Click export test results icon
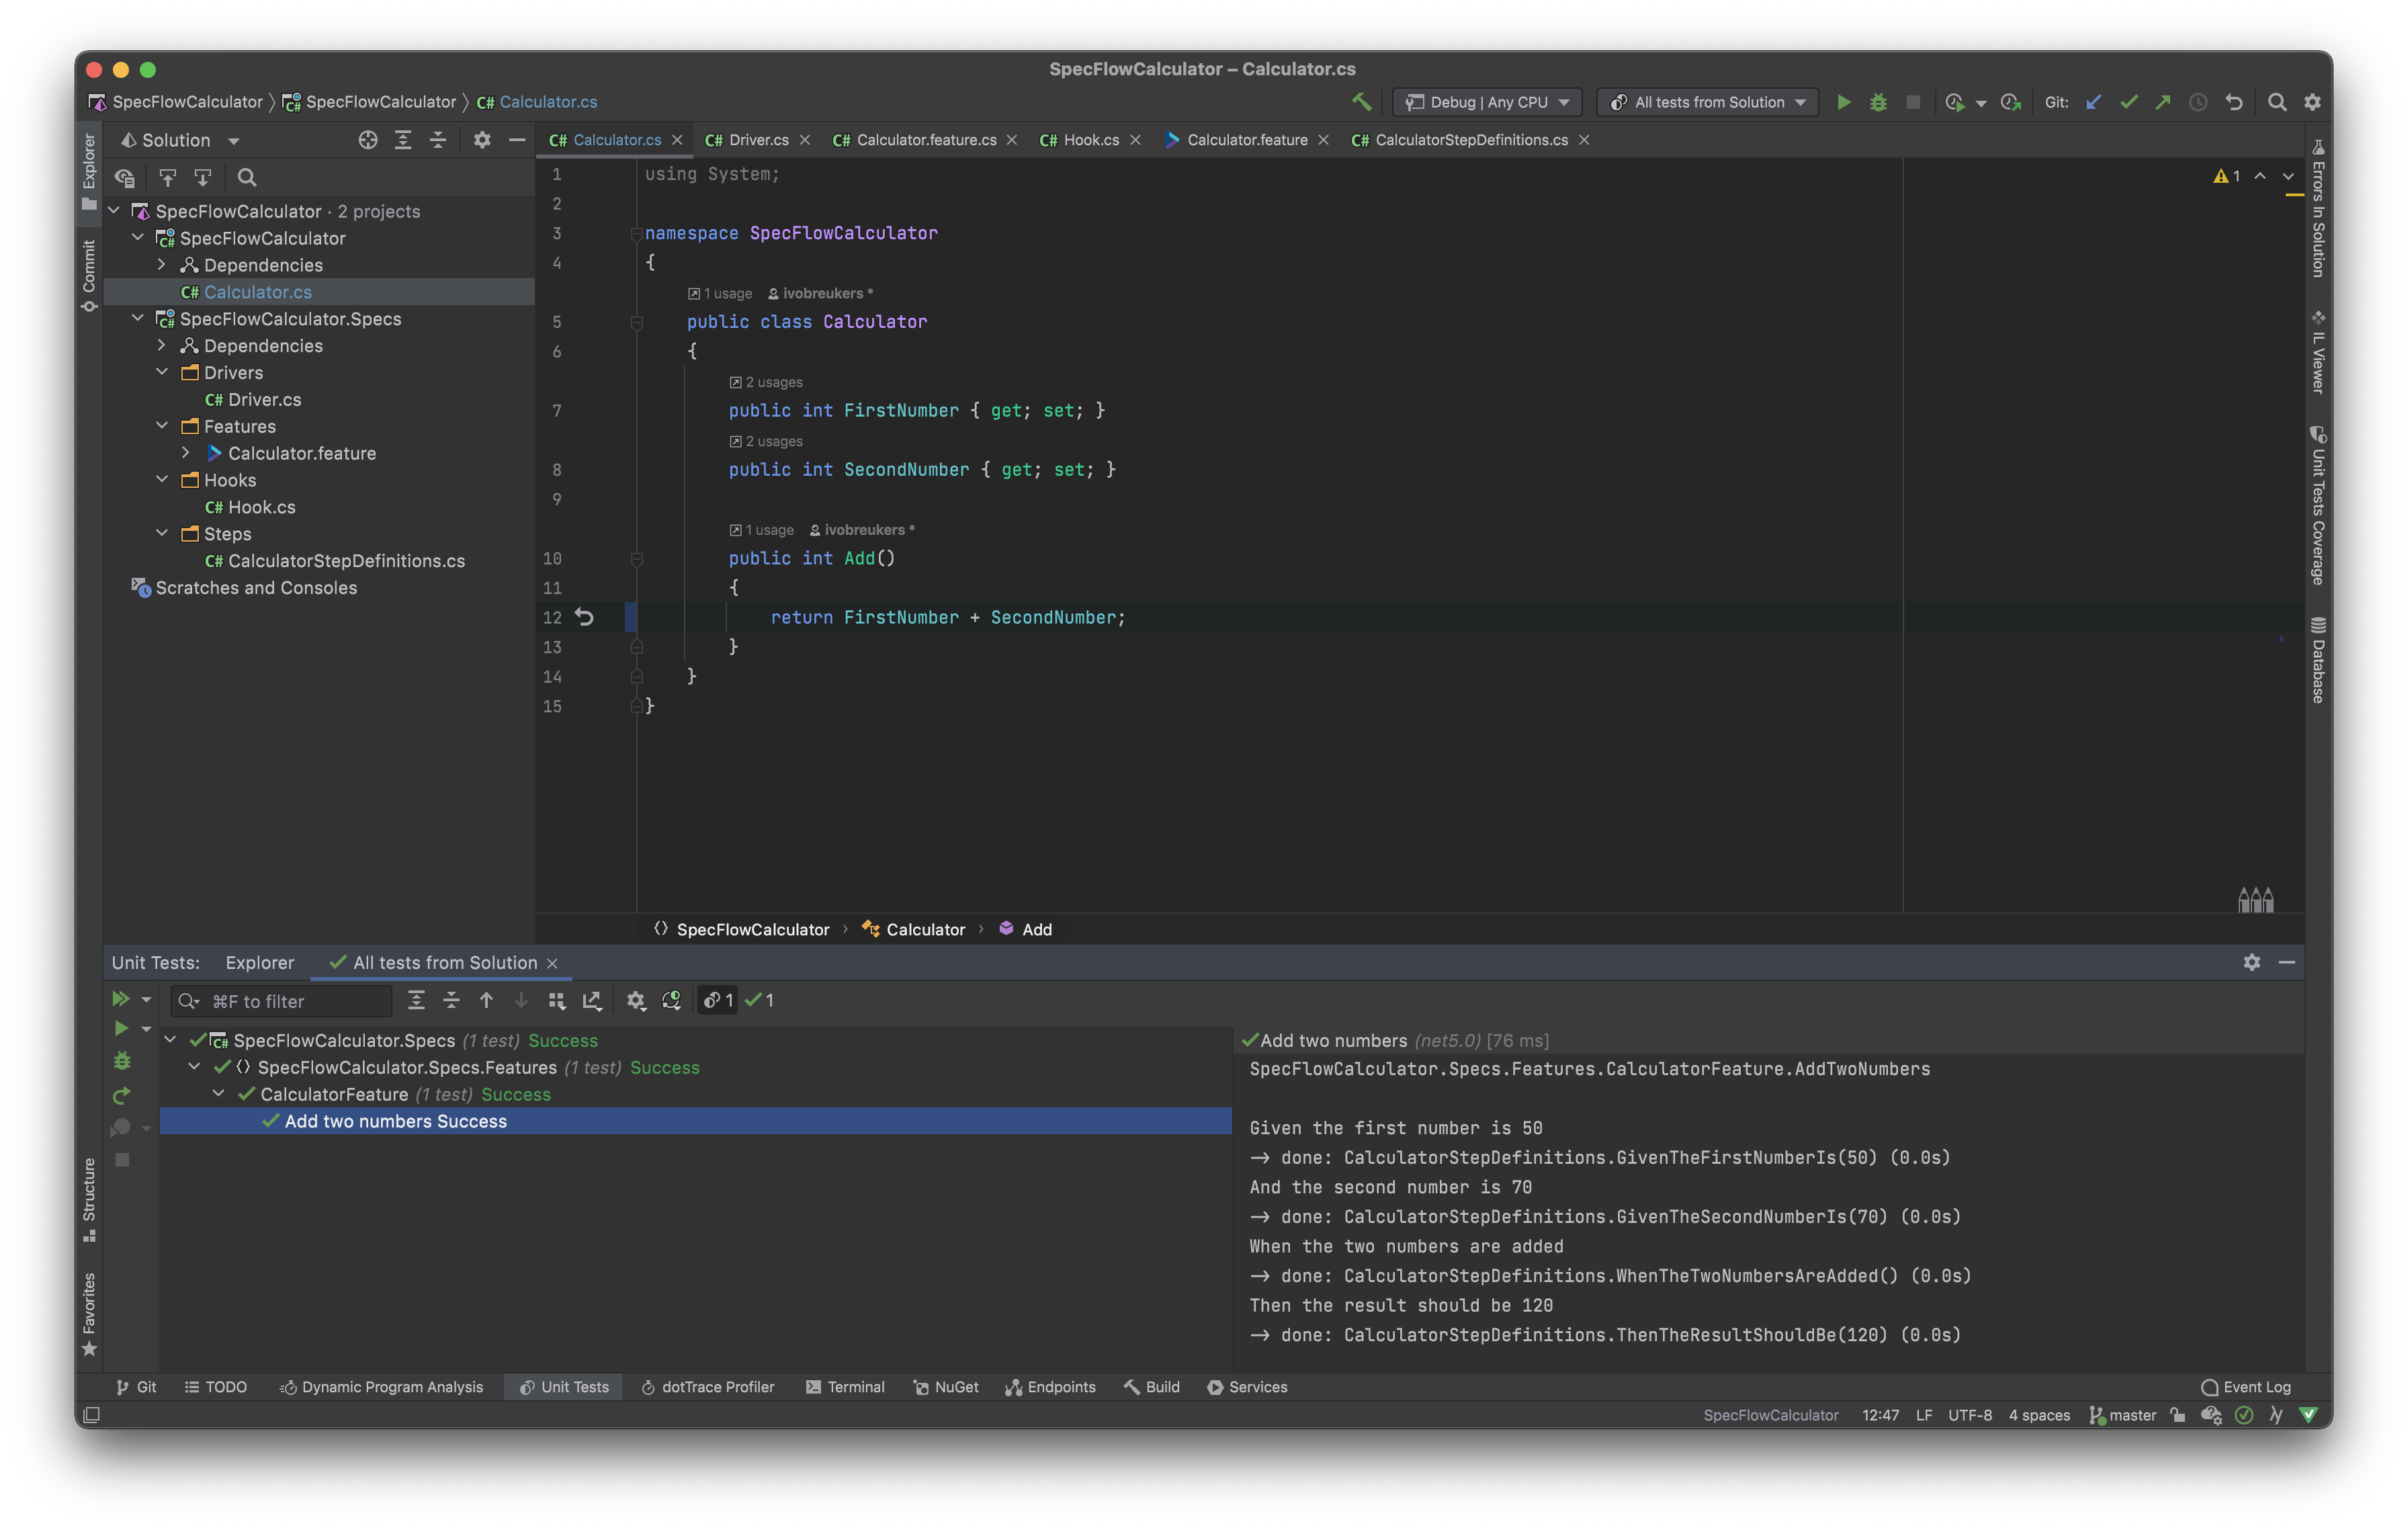The image size is (2408, 1528). point(592,1000)
